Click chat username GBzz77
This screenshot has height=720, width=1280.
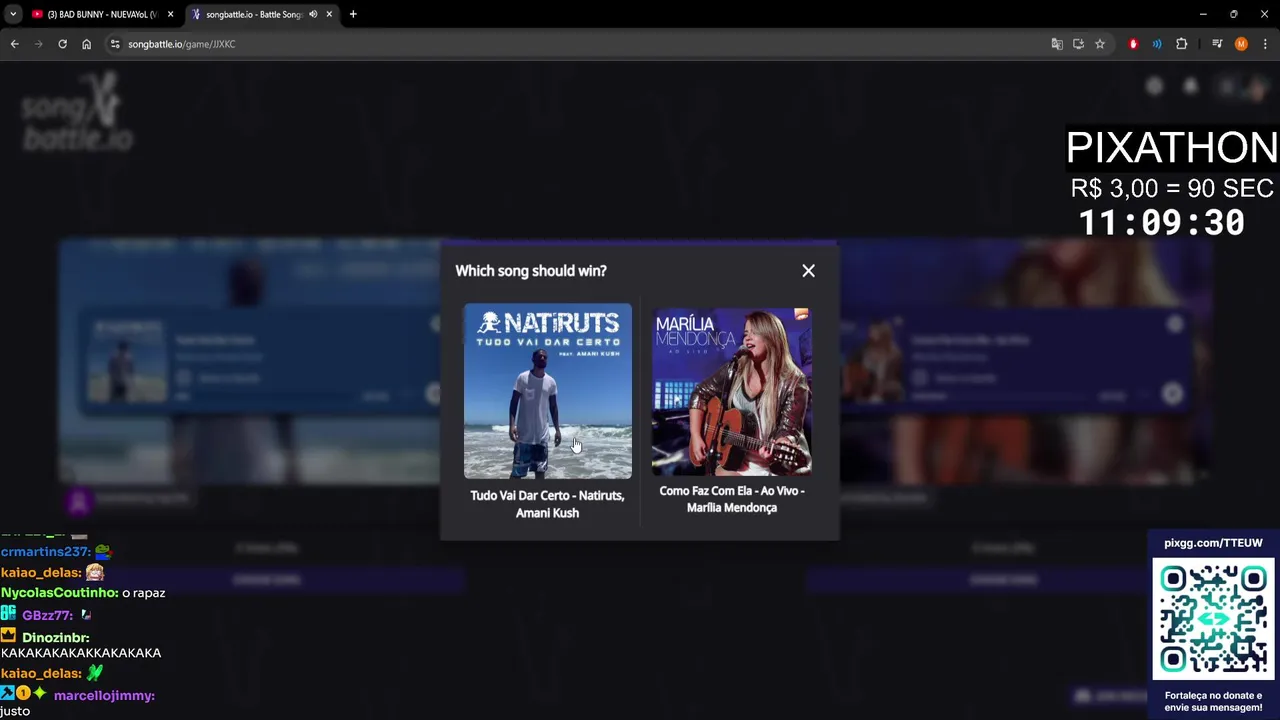click(x=47, y=616)
